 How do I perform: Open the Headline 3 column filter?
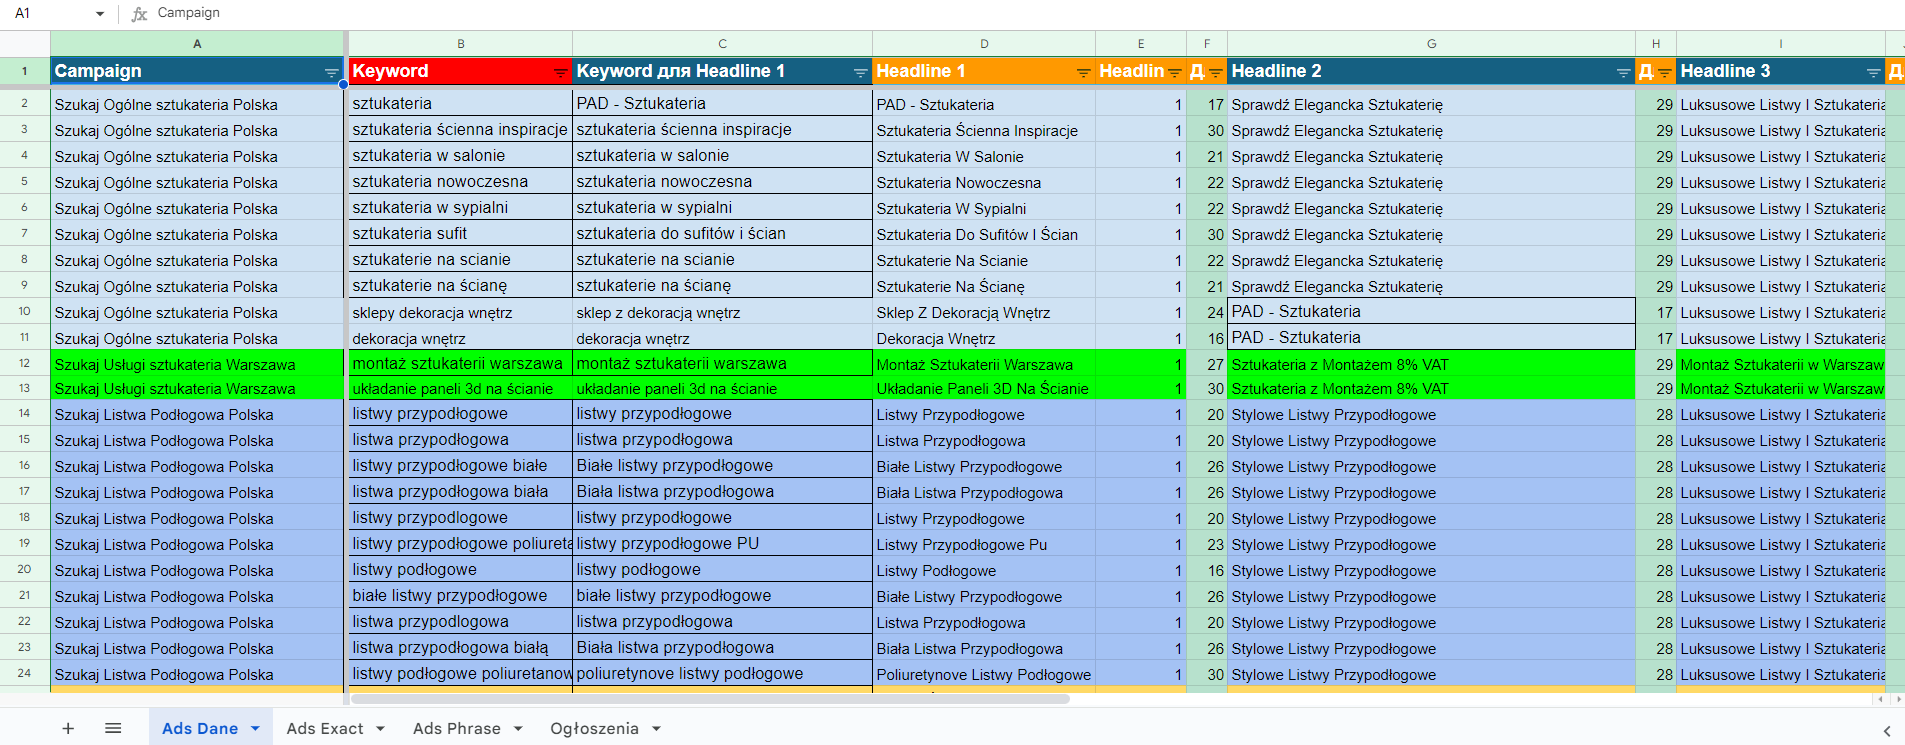coord(1873,72)
